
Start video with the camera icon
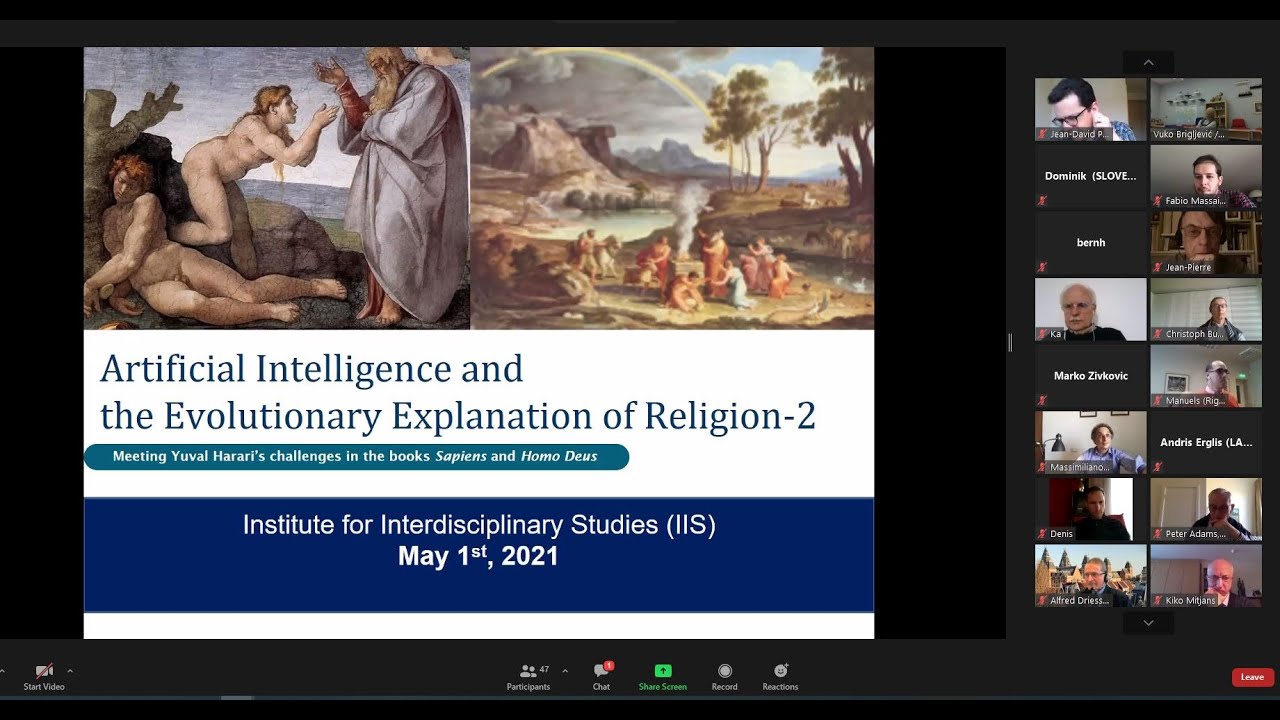(43, 670)
